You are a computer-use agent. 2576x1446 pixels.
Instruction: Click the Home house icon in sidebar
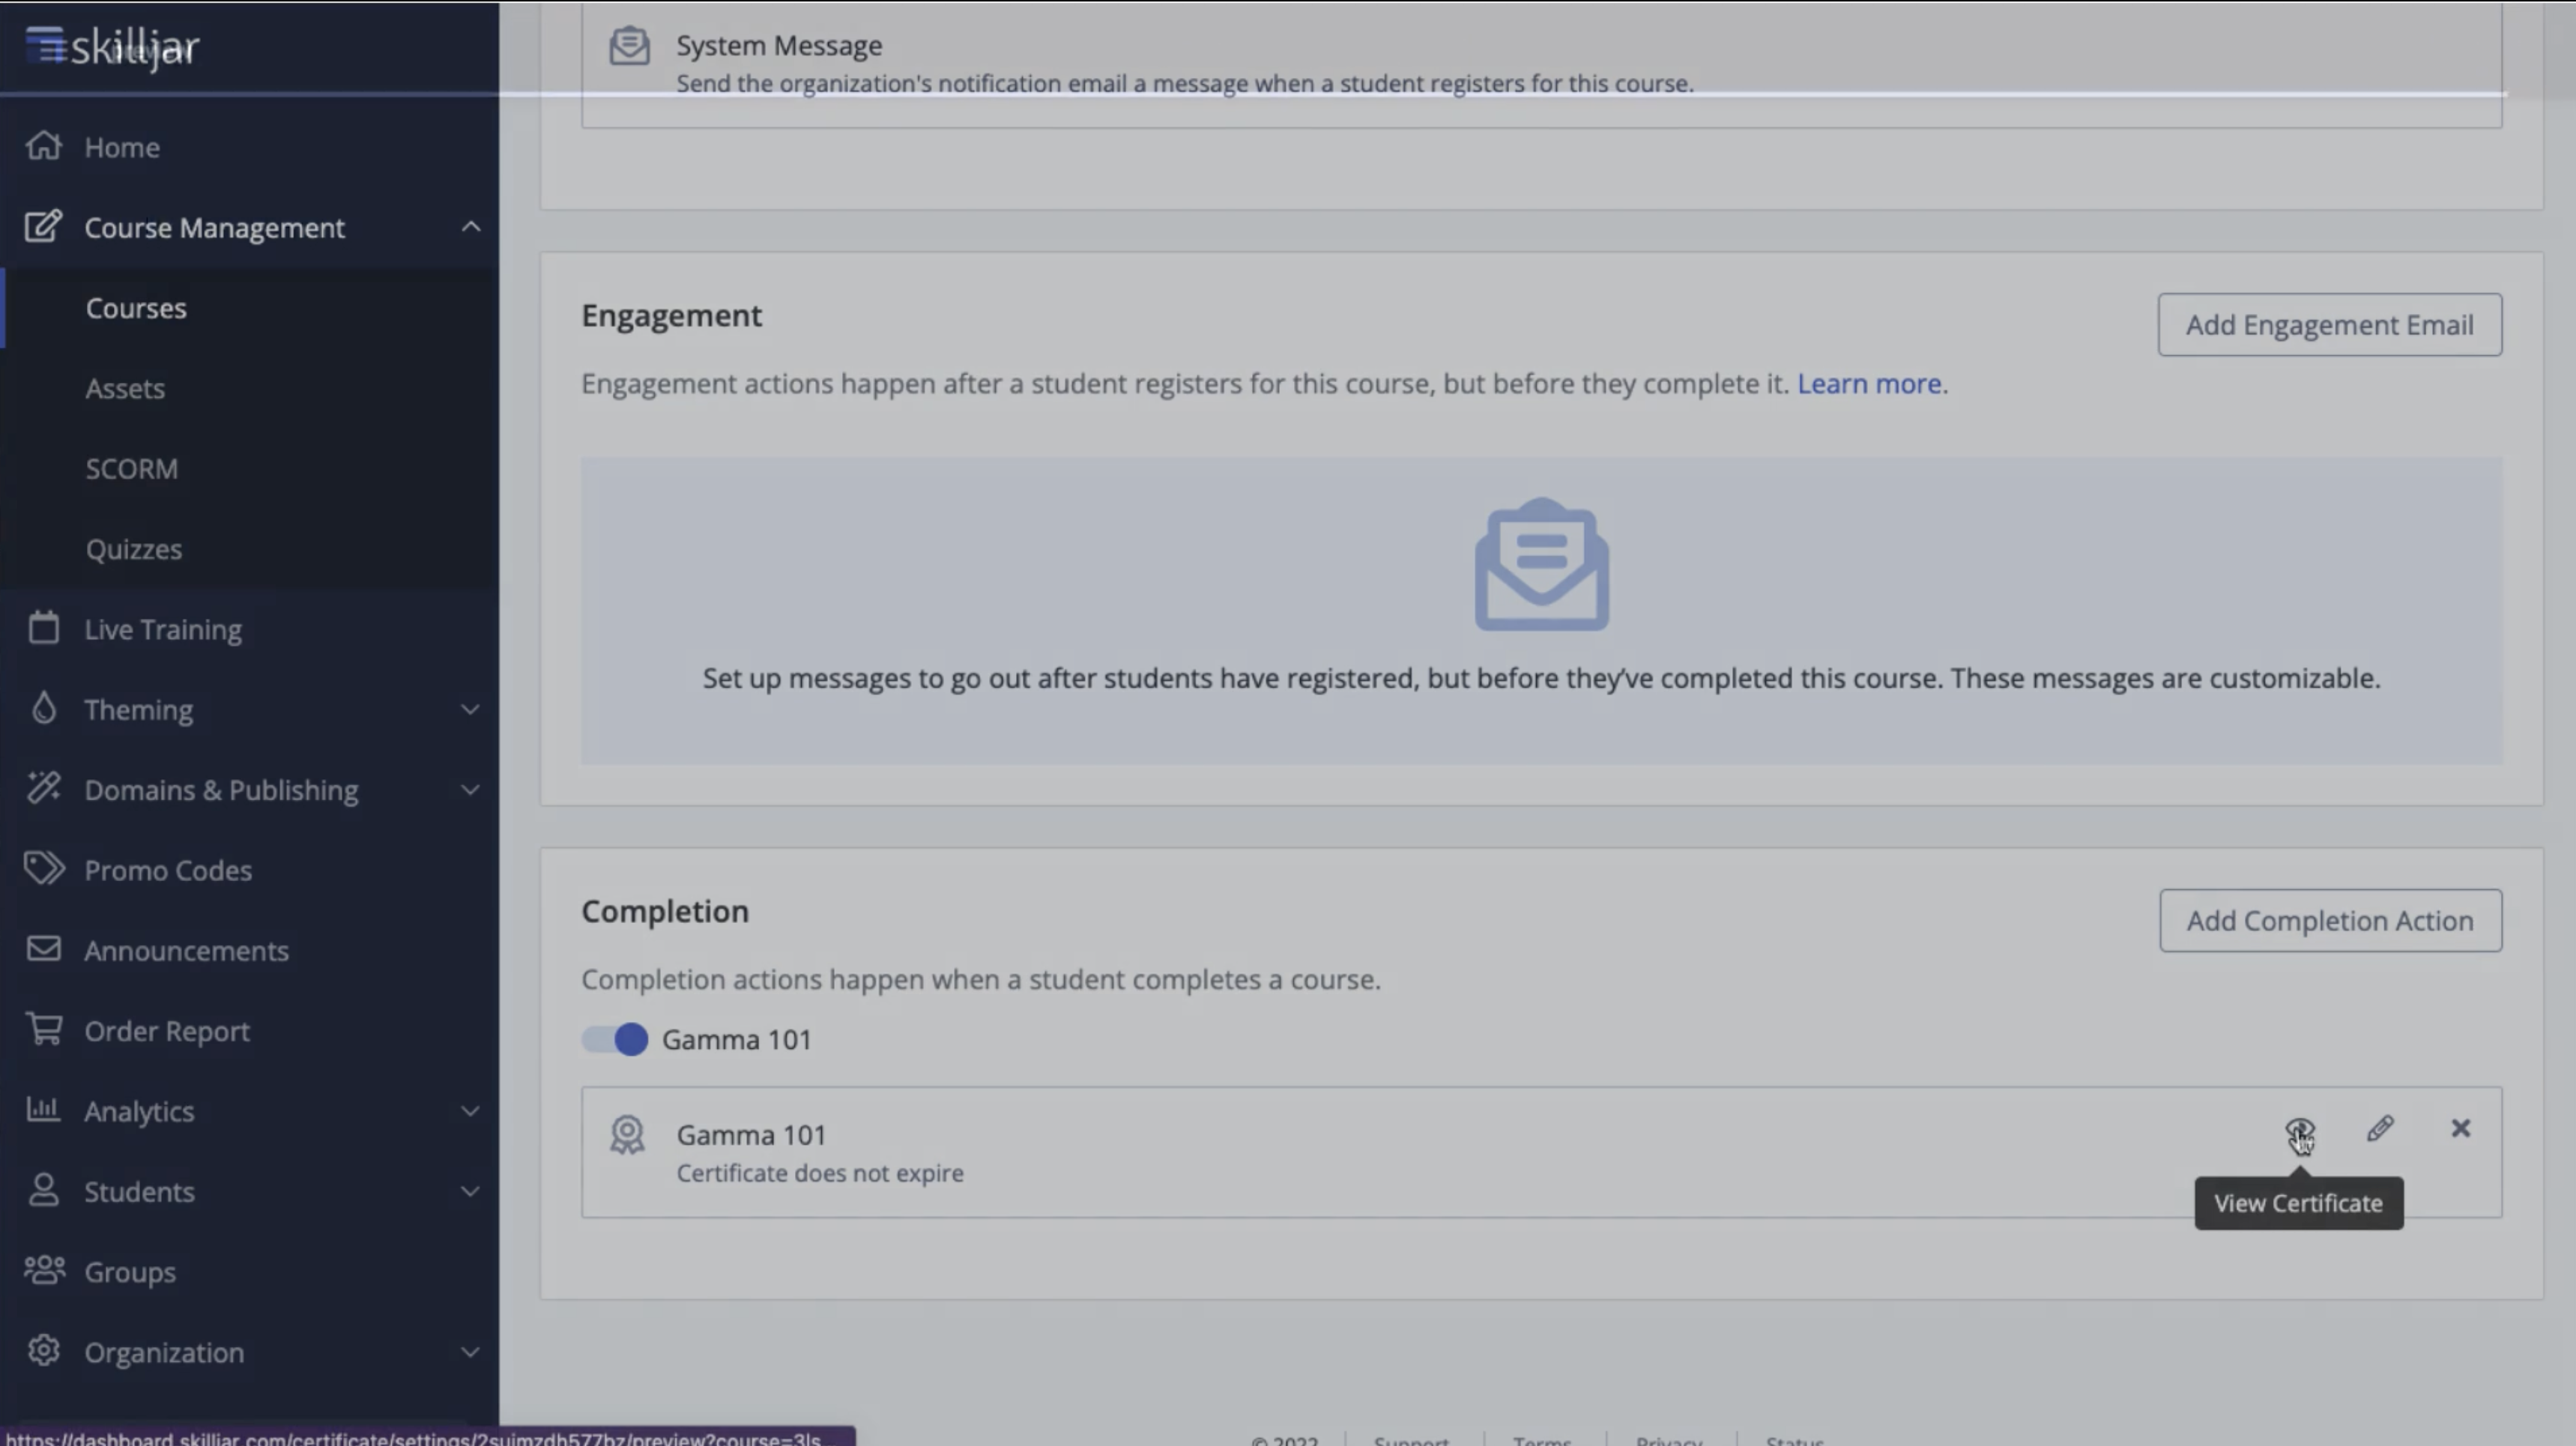click(x=44, y=147)
